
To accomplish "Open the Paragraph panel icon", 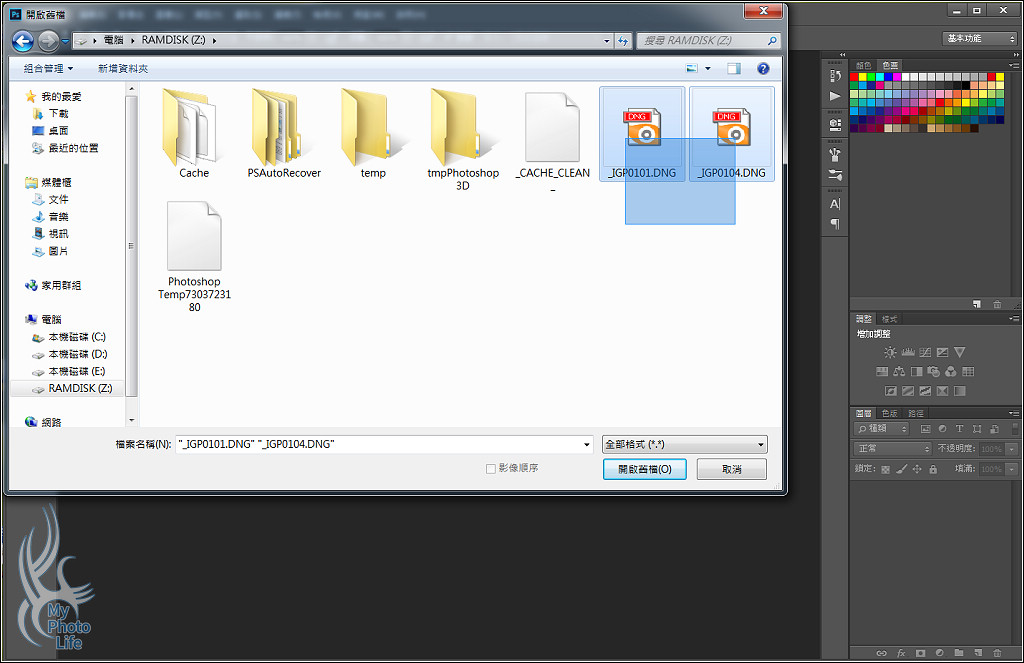I will click(835, 224).
